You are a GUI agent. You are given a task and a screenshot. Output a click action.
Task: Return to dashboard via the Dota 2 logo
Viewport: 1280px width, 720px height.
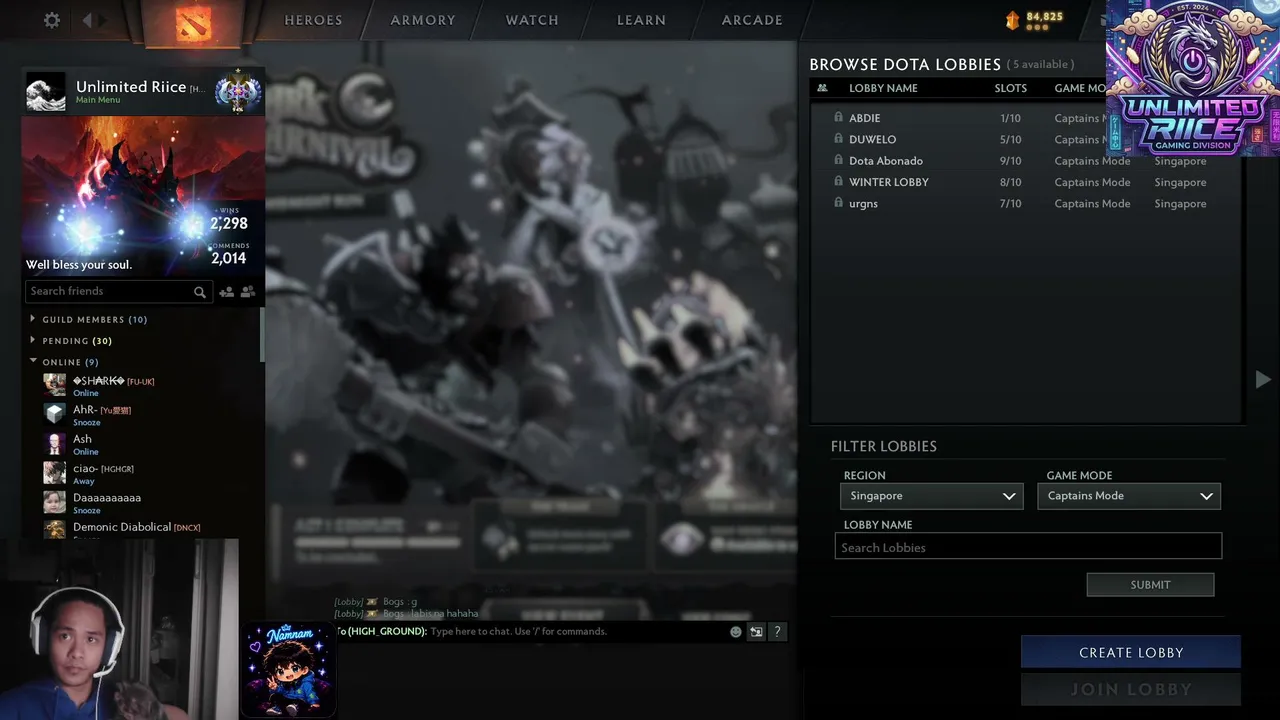click(193, 22)
